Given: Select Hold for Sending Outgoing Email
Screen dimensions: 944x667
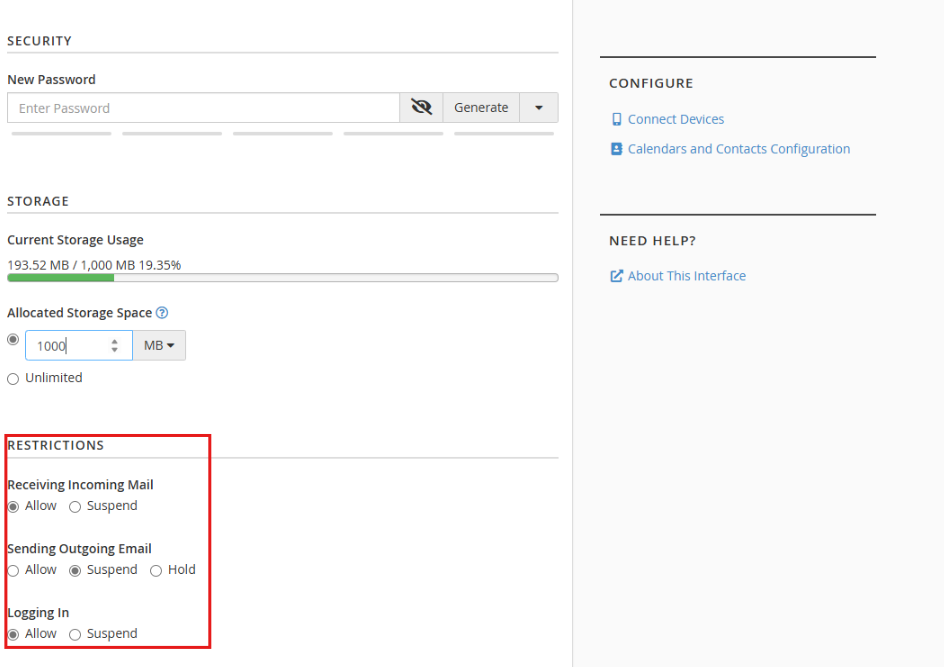Looking at the screenshot, I should click(156, 571).
